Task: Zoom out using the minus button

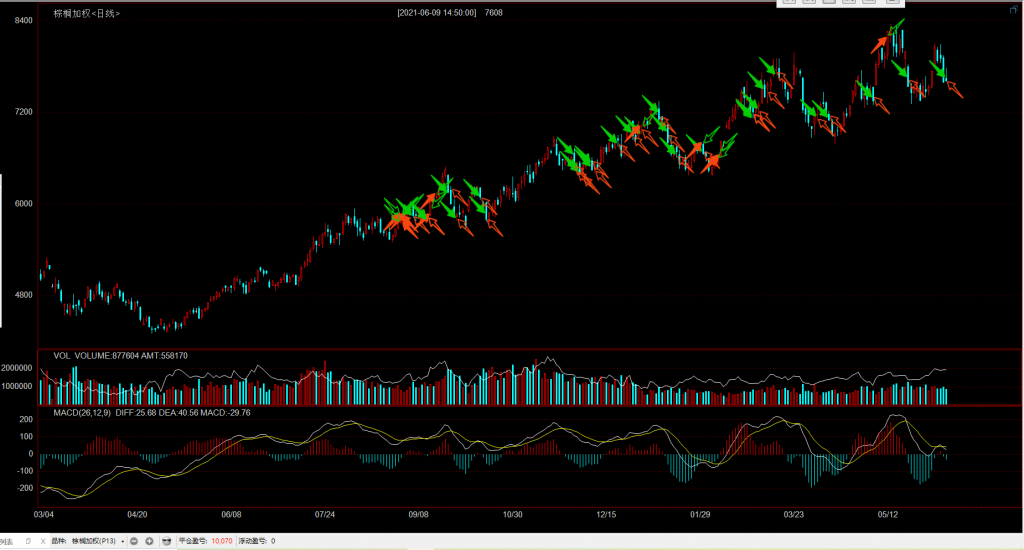Action: (134, 541)
